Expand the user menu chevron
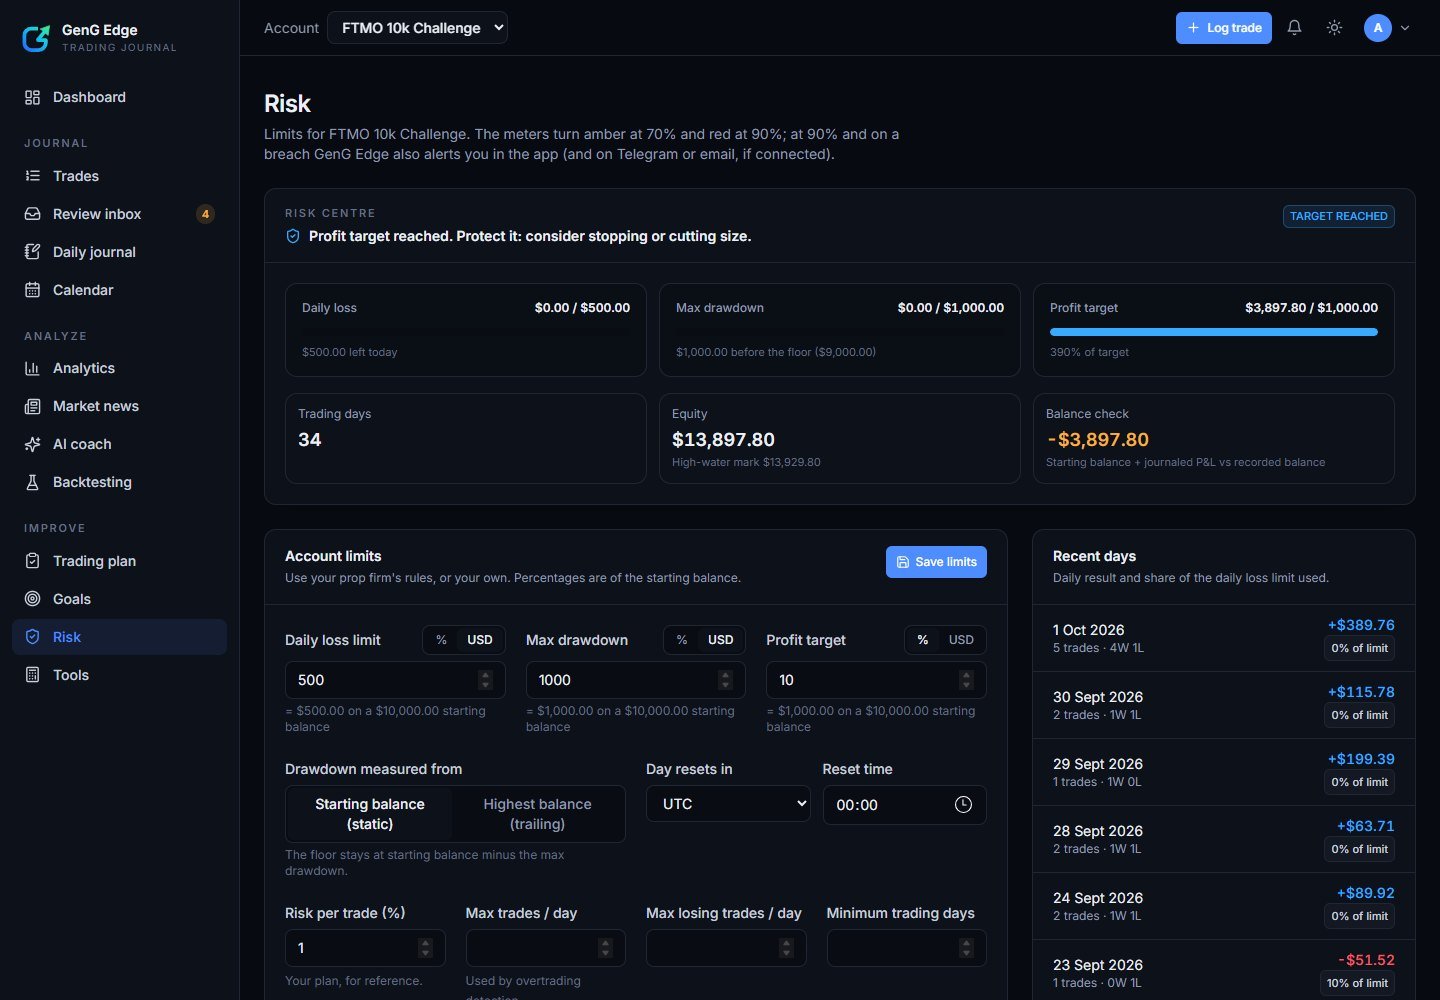 (x=1405, y=28)
